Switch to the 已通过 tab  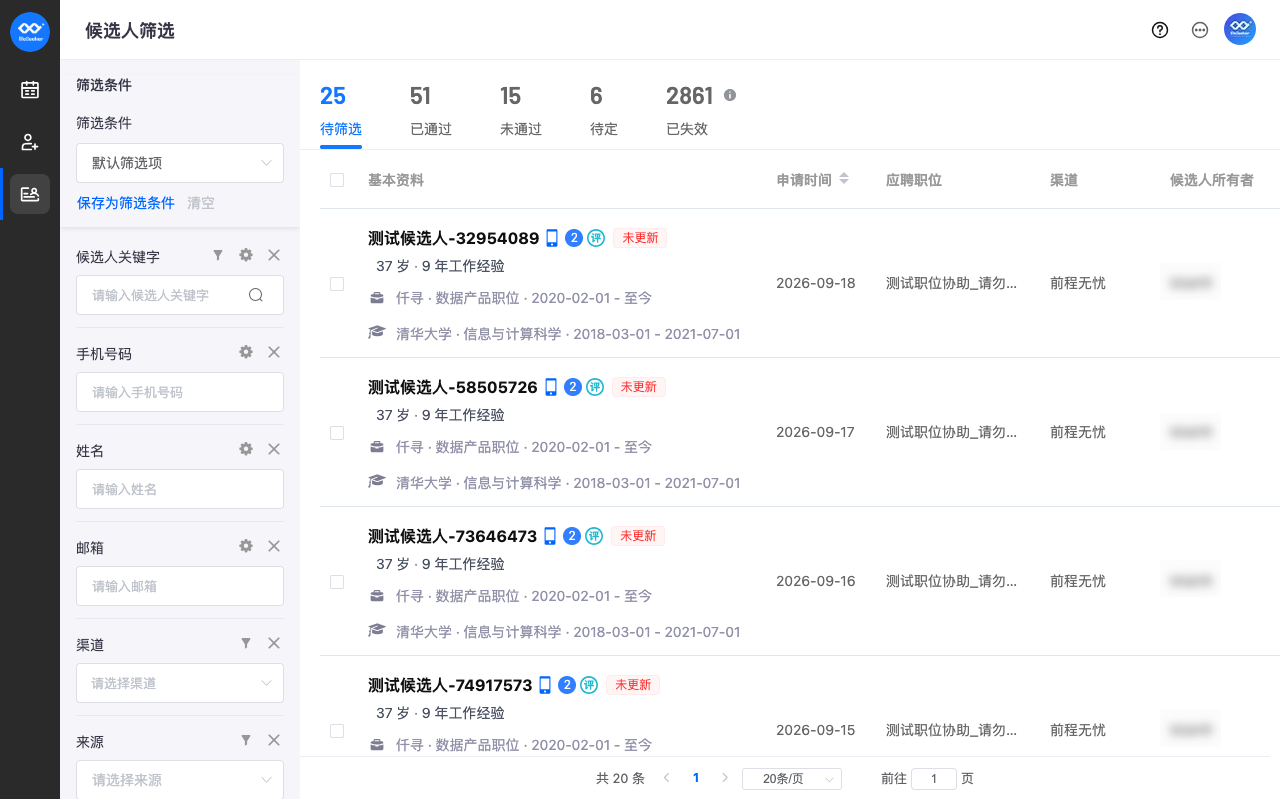tap(431, 110)
